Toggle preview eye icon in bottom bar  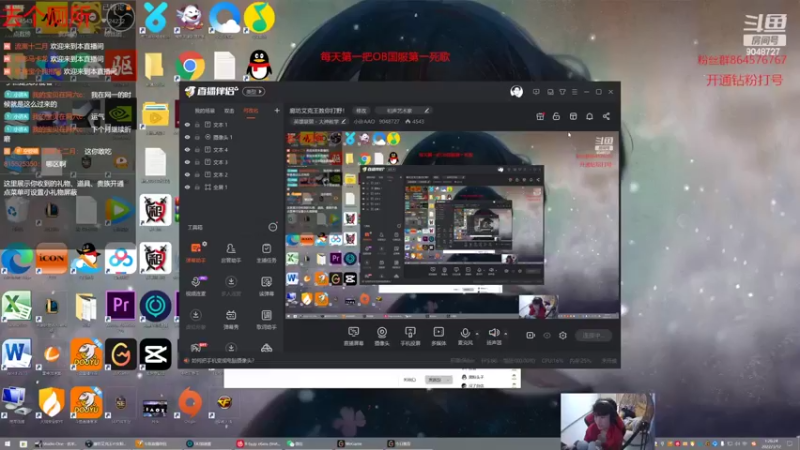tap(546, 335)
